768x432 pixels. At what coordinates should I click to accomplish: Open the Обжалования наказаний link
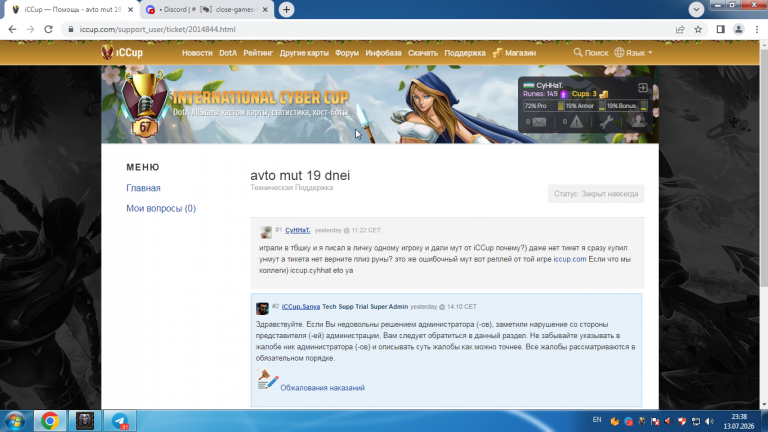322,388
